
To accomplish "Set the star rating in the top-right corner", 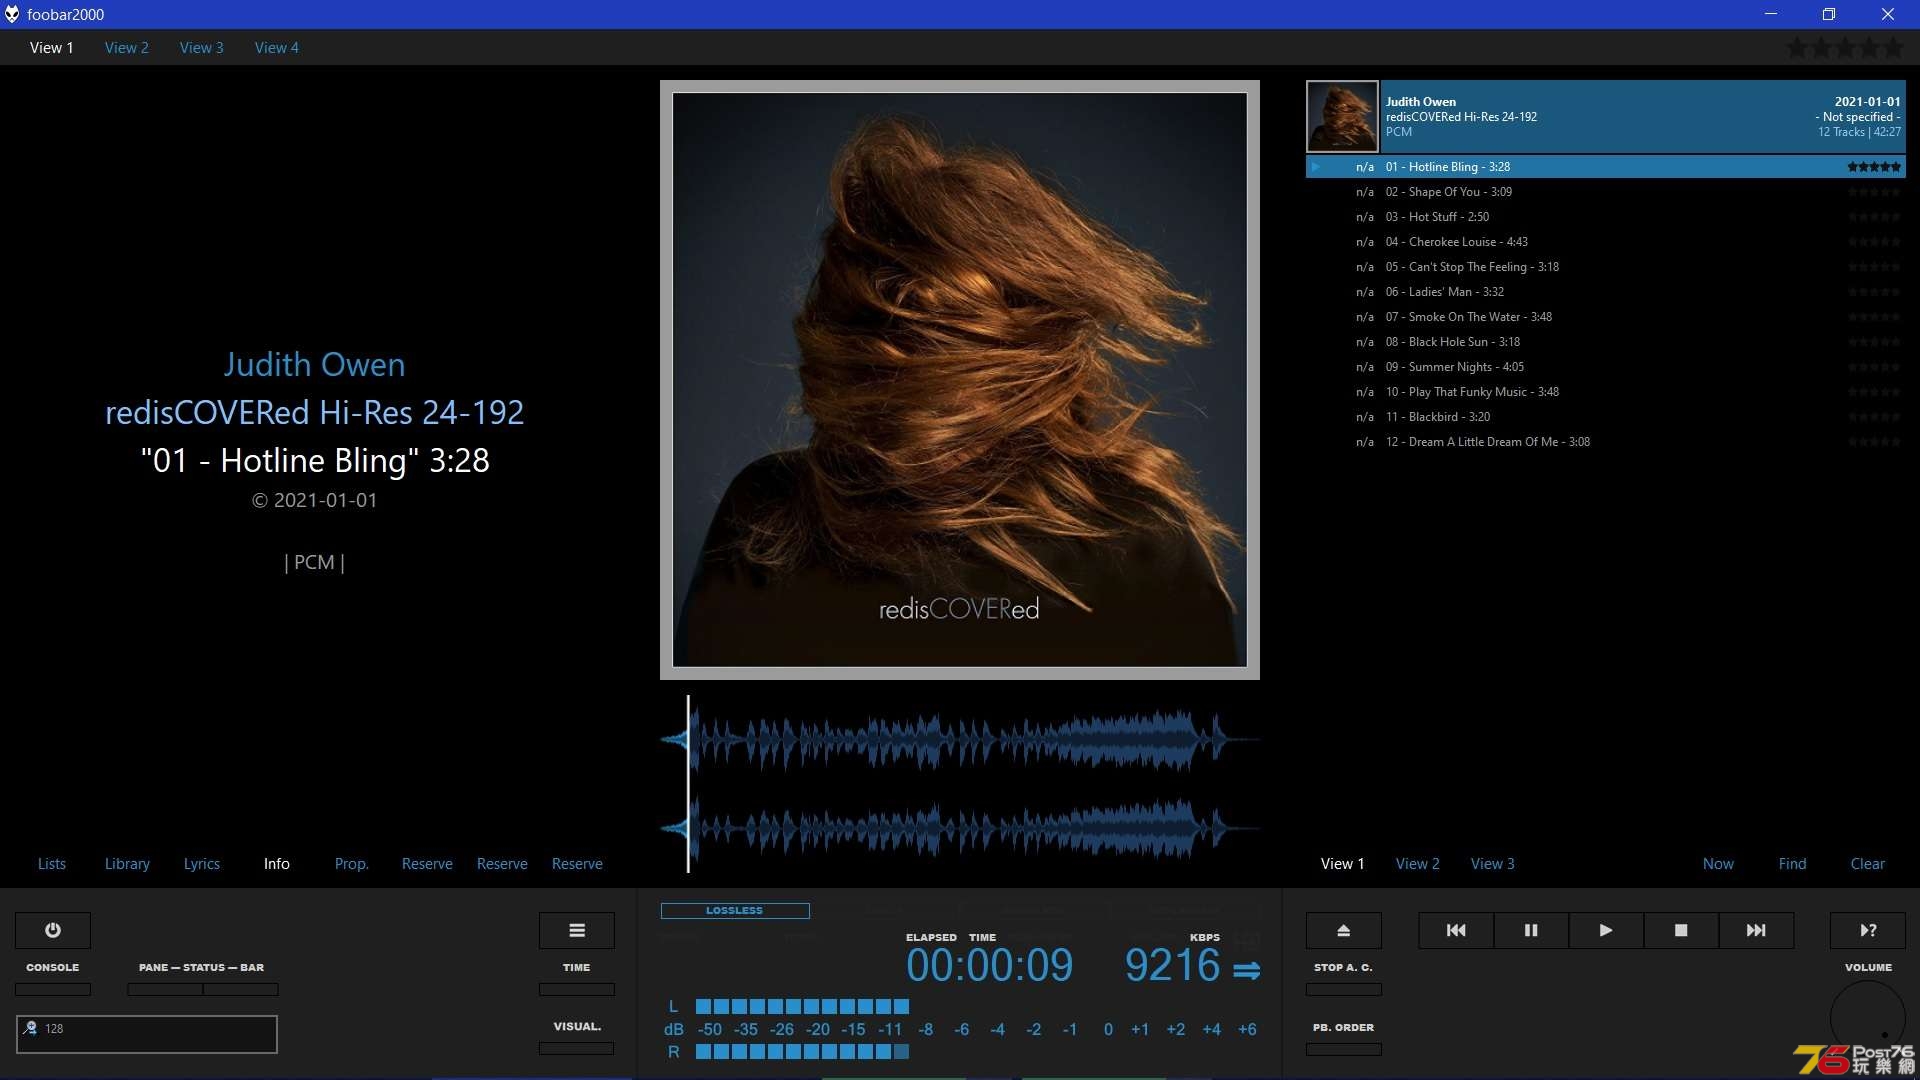I will pyautogui.click(x=1845, y=47).
